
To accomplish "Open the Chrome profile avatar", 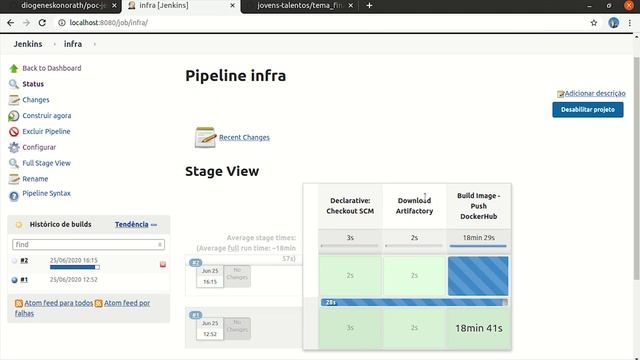I will tap(613, 23).
